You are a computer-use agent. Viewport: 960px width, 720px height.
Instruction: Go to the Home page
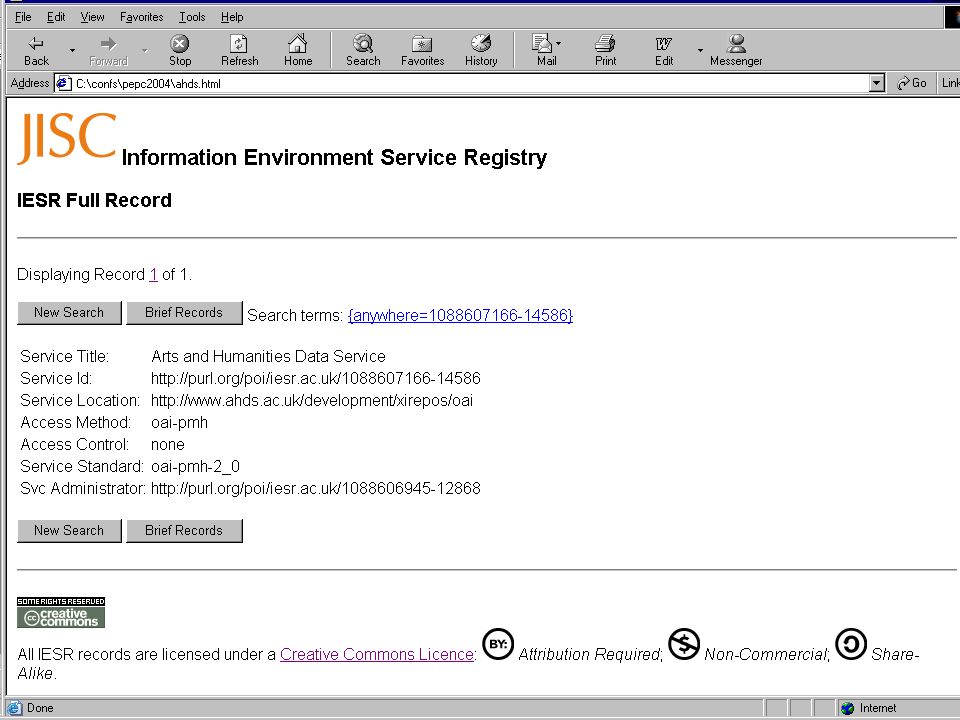point(298,51)
